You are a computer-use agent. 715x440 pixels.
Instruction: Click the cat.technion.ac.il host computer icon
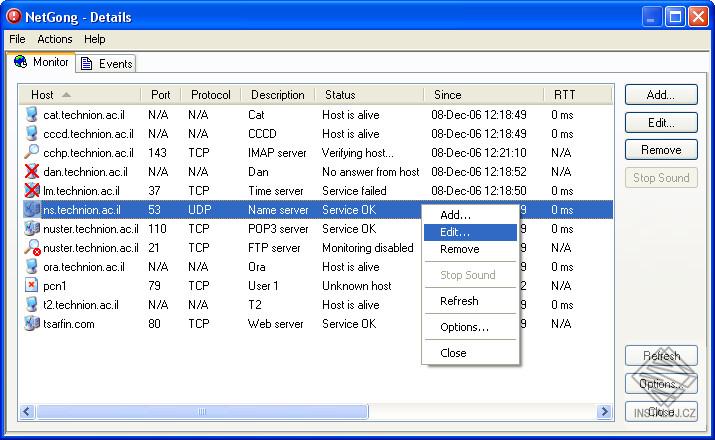pos(31,115)
